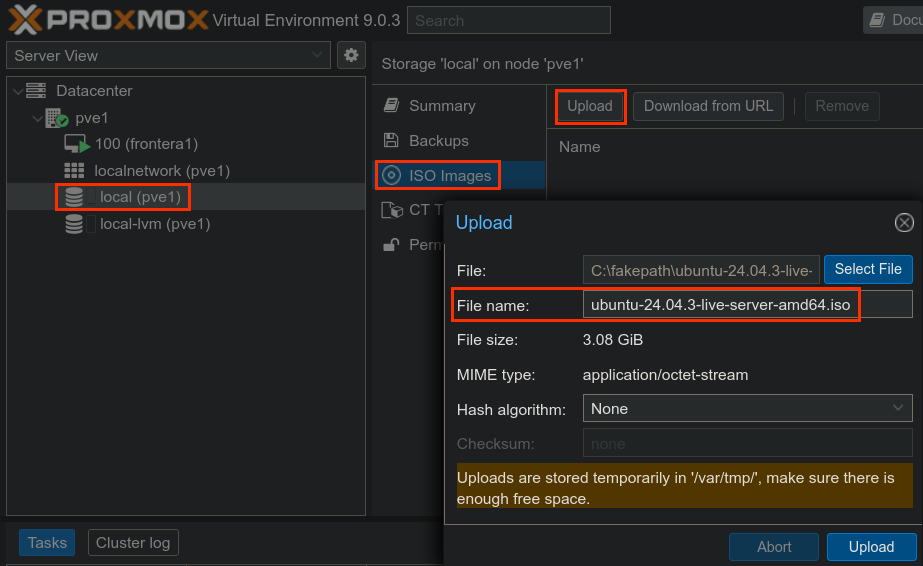The width and height of the screenshot is (923, 566).
Task: Click the Proxmox logo icon
Action: click(27, 20)
